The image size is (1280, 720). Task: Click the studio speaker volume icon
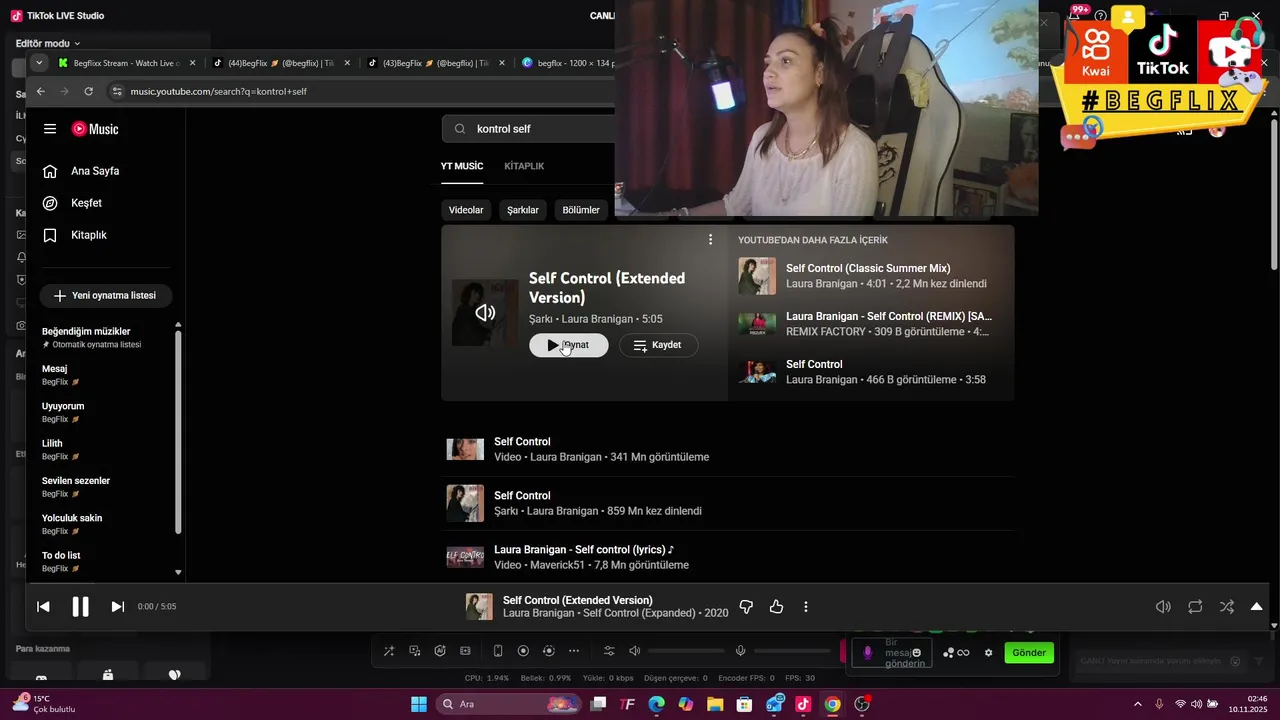click(634, 651)
